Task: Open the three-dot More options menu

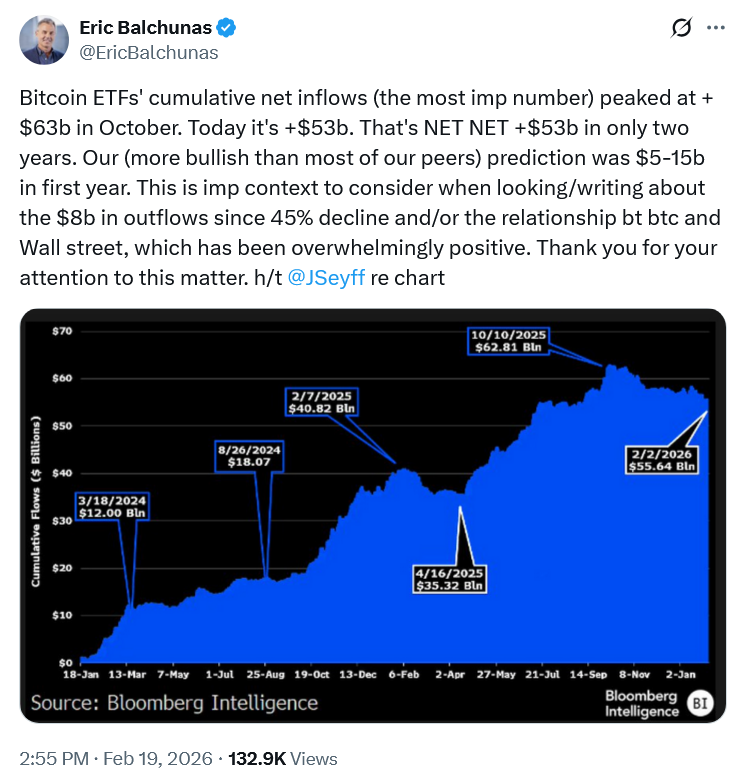Action: click(715, 29)
